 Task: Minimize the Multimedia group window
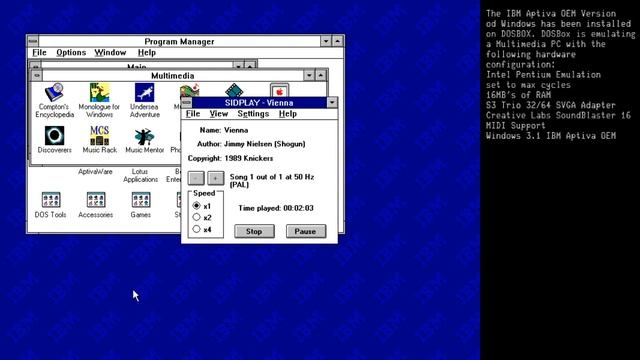[309, 76]
